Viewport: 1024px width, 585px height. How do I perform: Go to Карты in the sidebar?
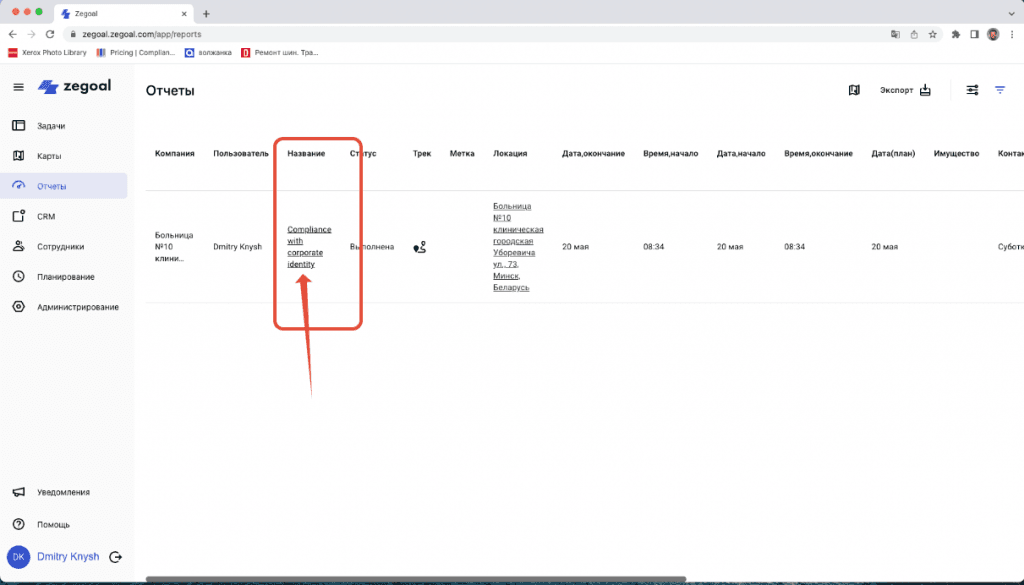tap(50, 156)
